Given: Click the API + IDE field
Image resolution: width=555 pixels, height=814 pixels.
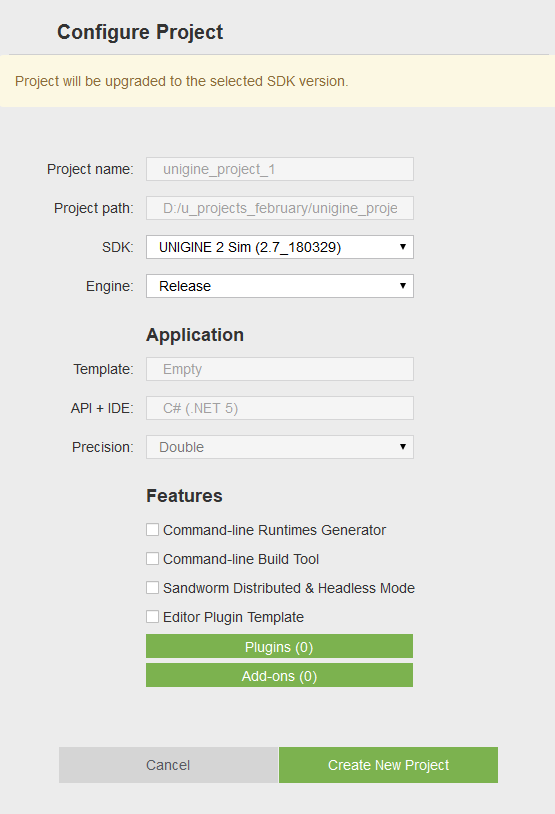Looking at the screenshot, I should coord(280,408).
